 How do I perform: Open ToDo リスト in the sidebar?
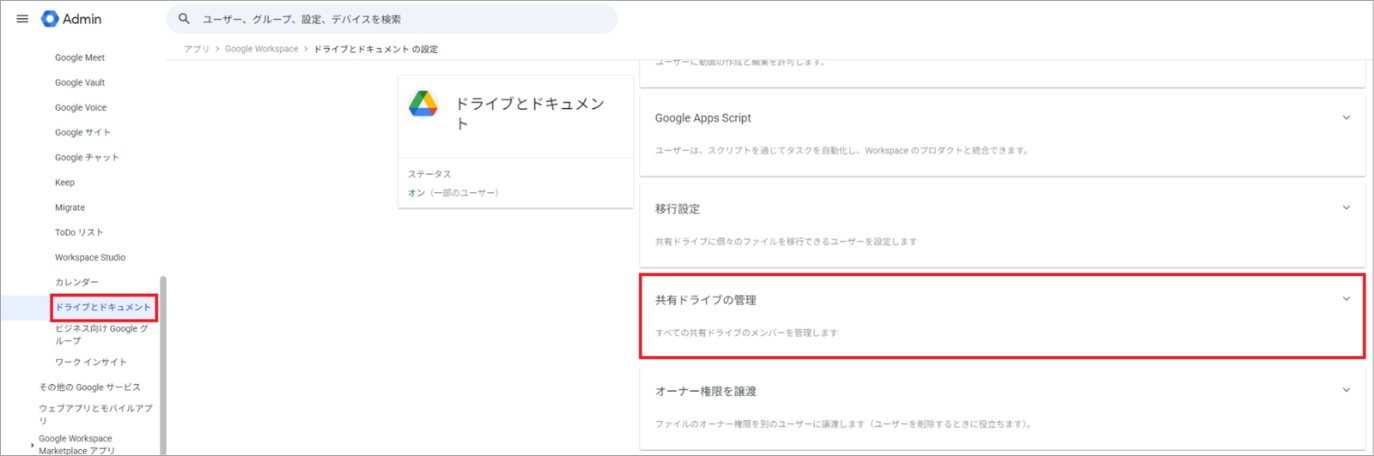click(79, 233)
